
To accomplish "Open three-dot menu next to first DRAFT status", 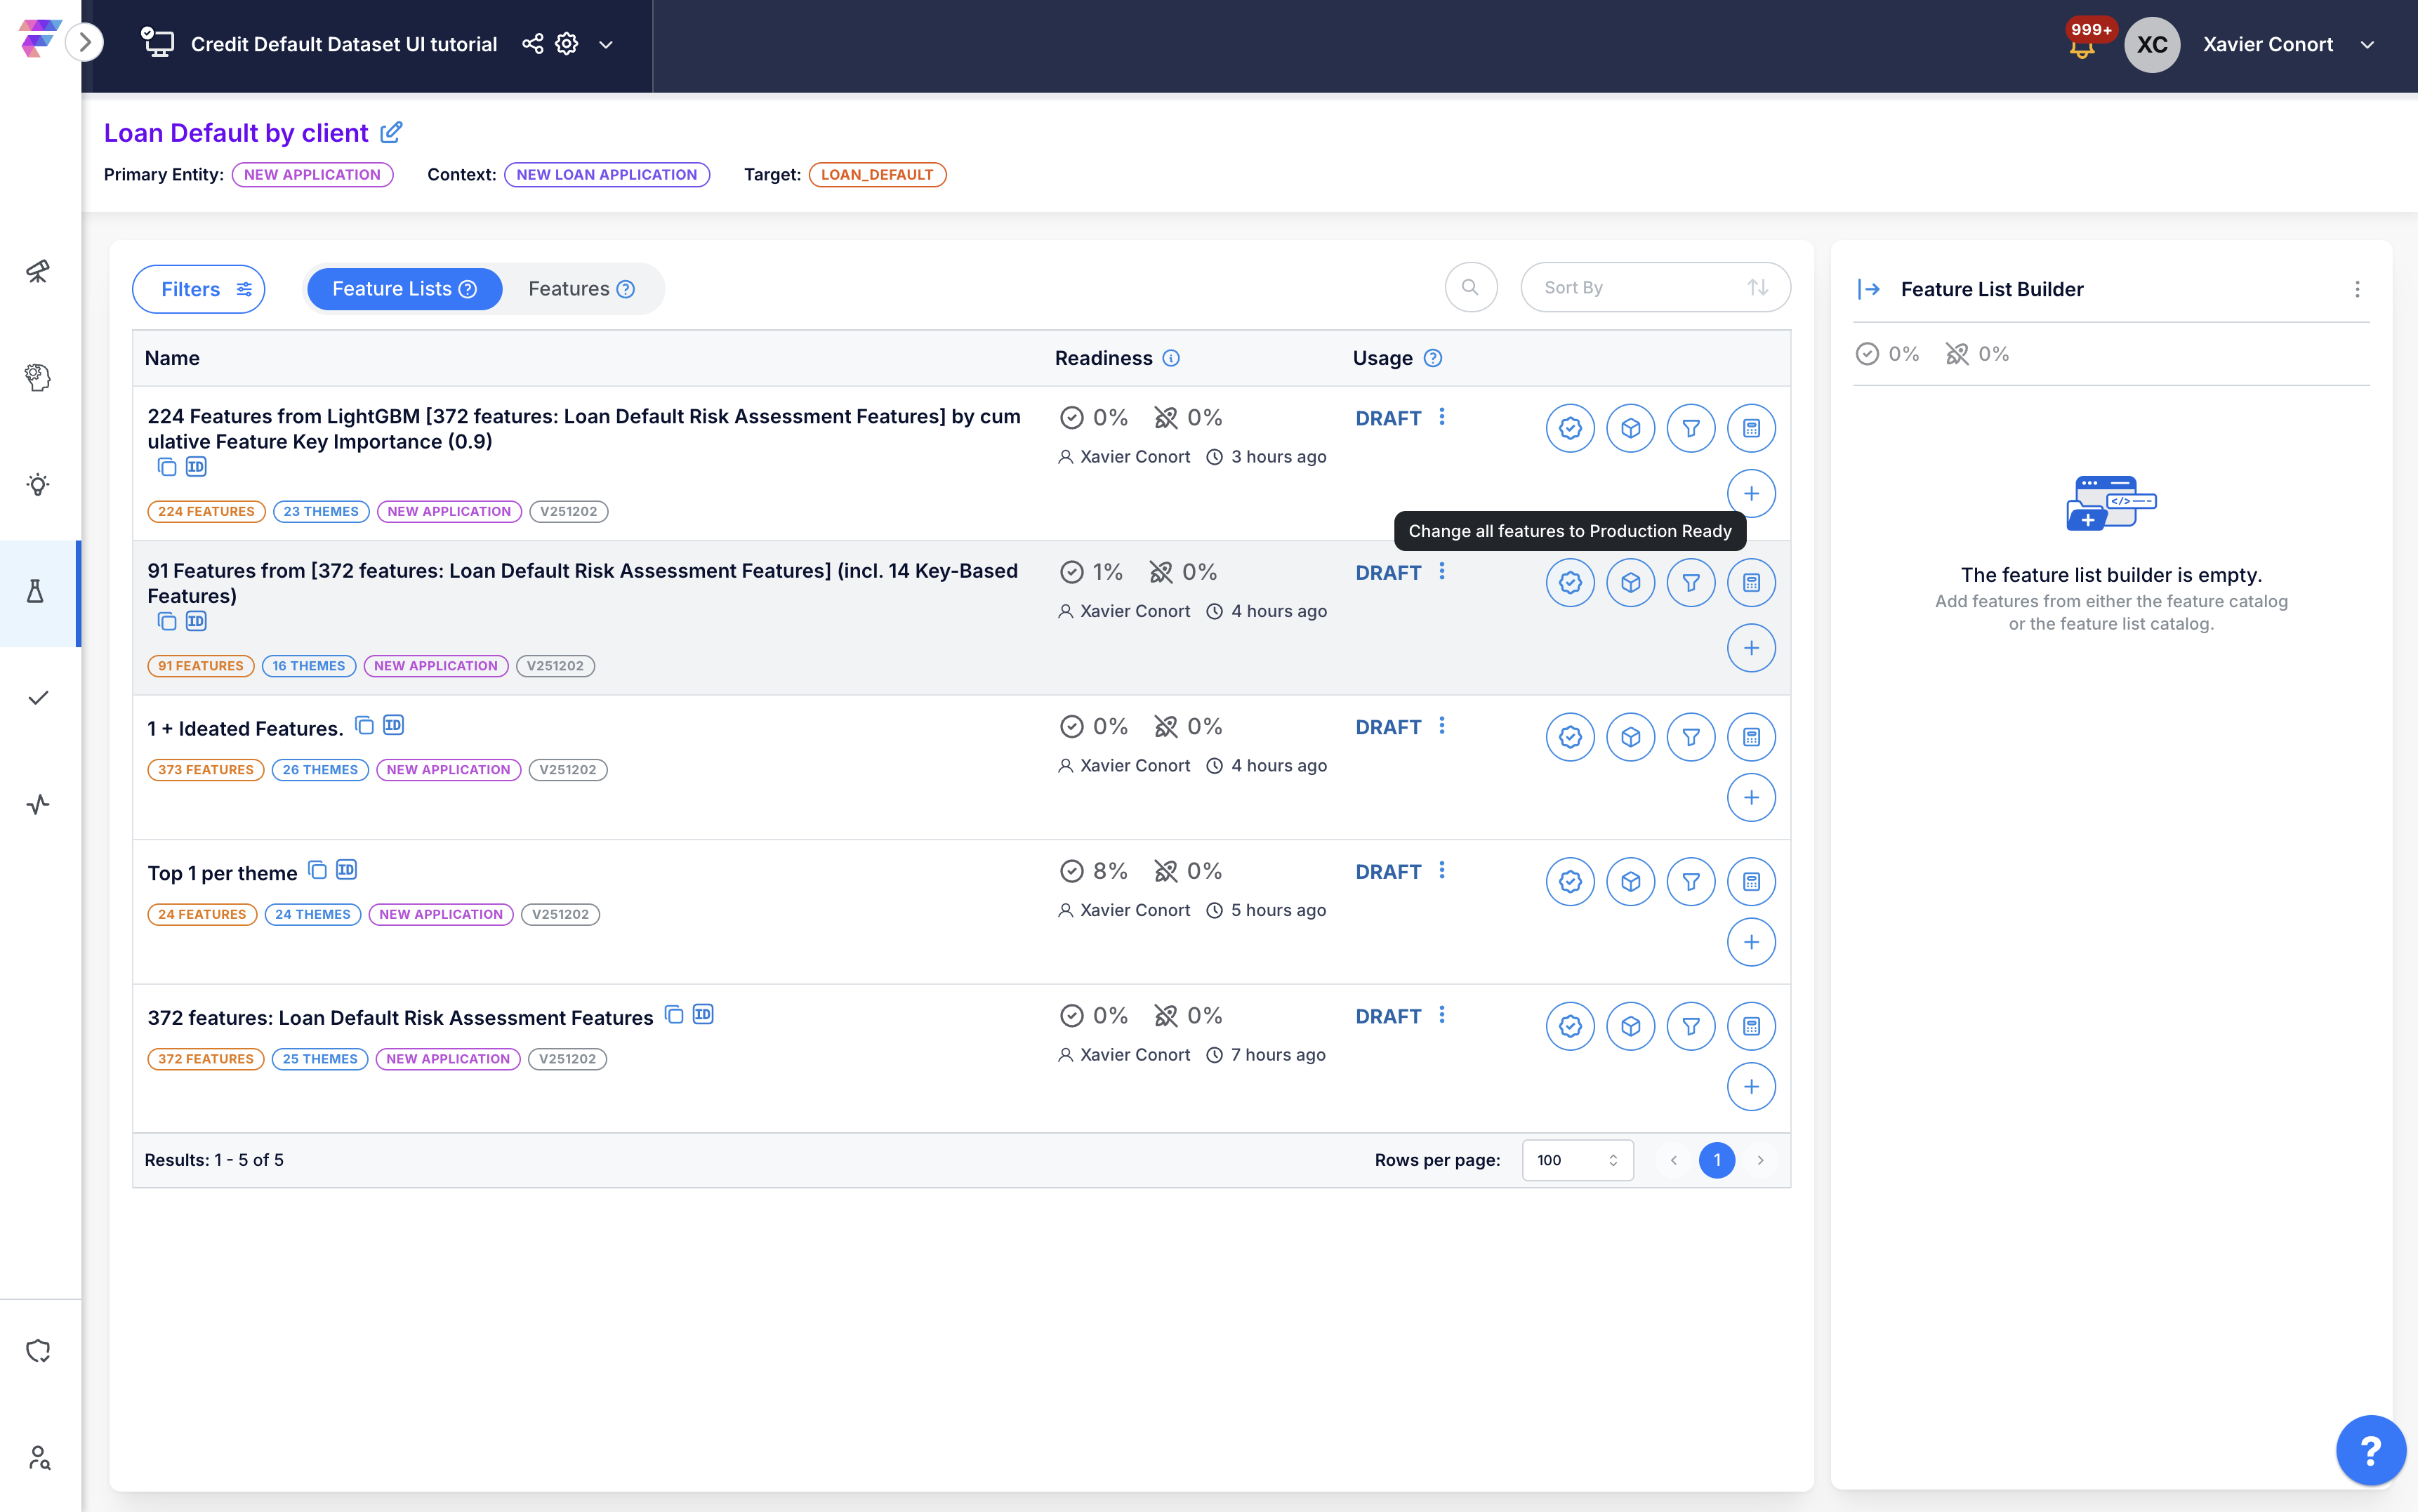I will [x=1441, y=417].
